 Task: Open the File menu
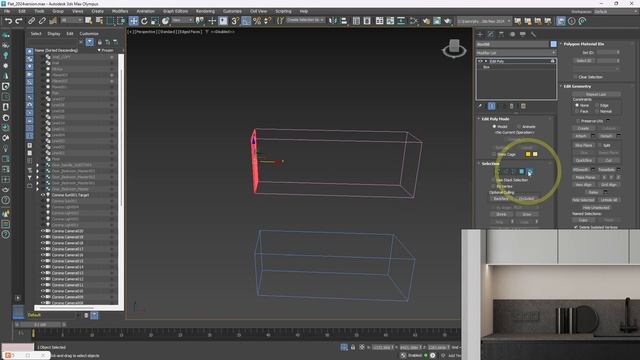(x=7, y=11)
